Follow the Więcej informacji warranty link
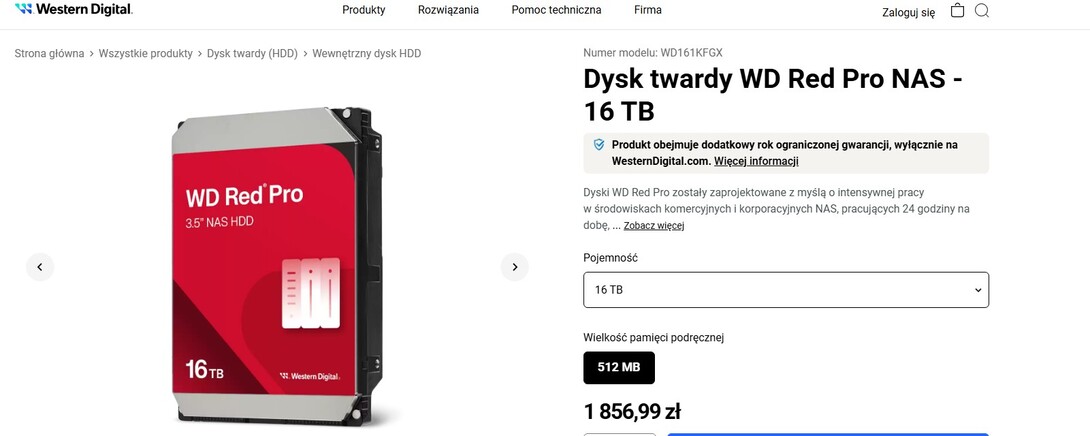The width and height of the screenshot is (1090, 436). (756, 161)
